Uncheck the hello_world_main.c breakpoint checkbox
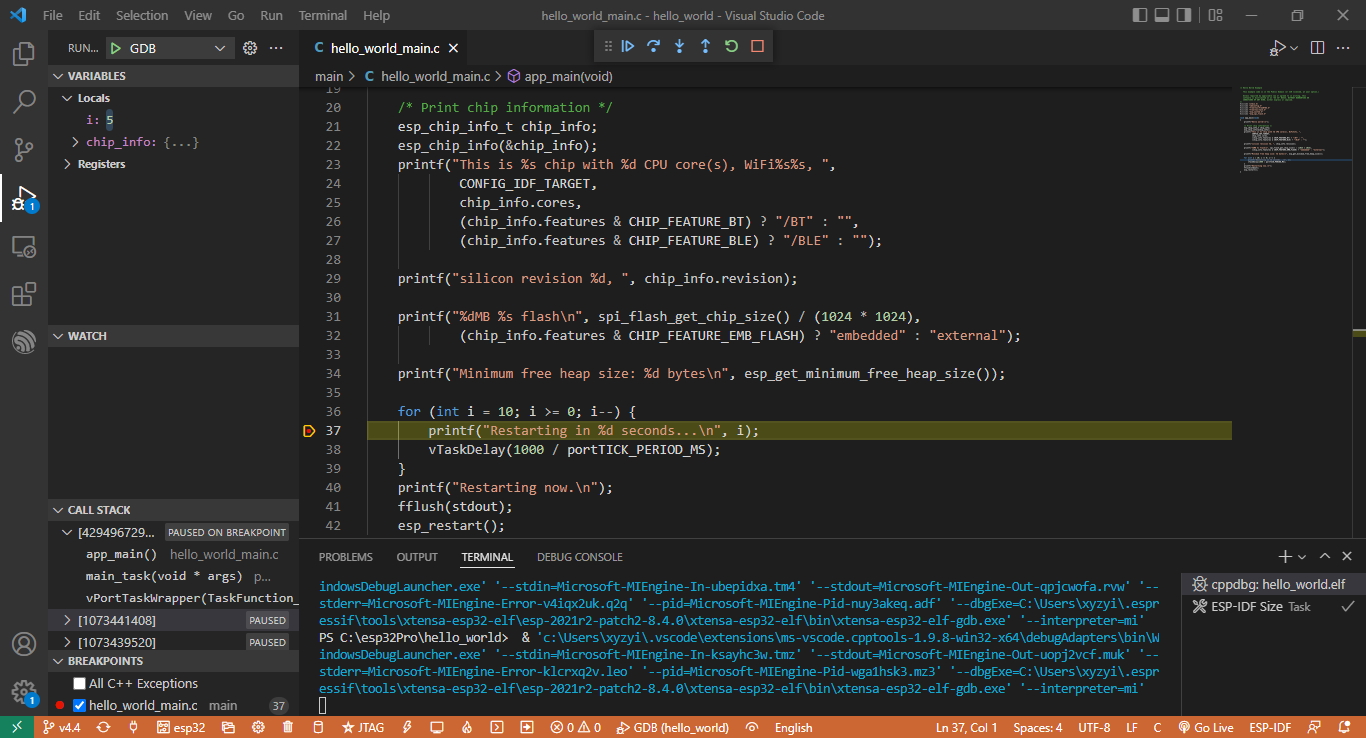Screen dimensions: 1366x738 (x=79, y=706)
